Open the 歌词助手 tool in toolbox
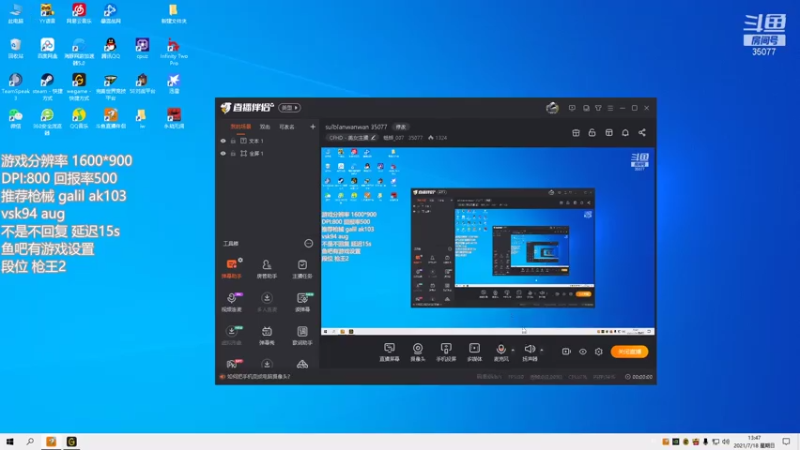The height and width of the screenshot is (450, 800). [302, 335]
